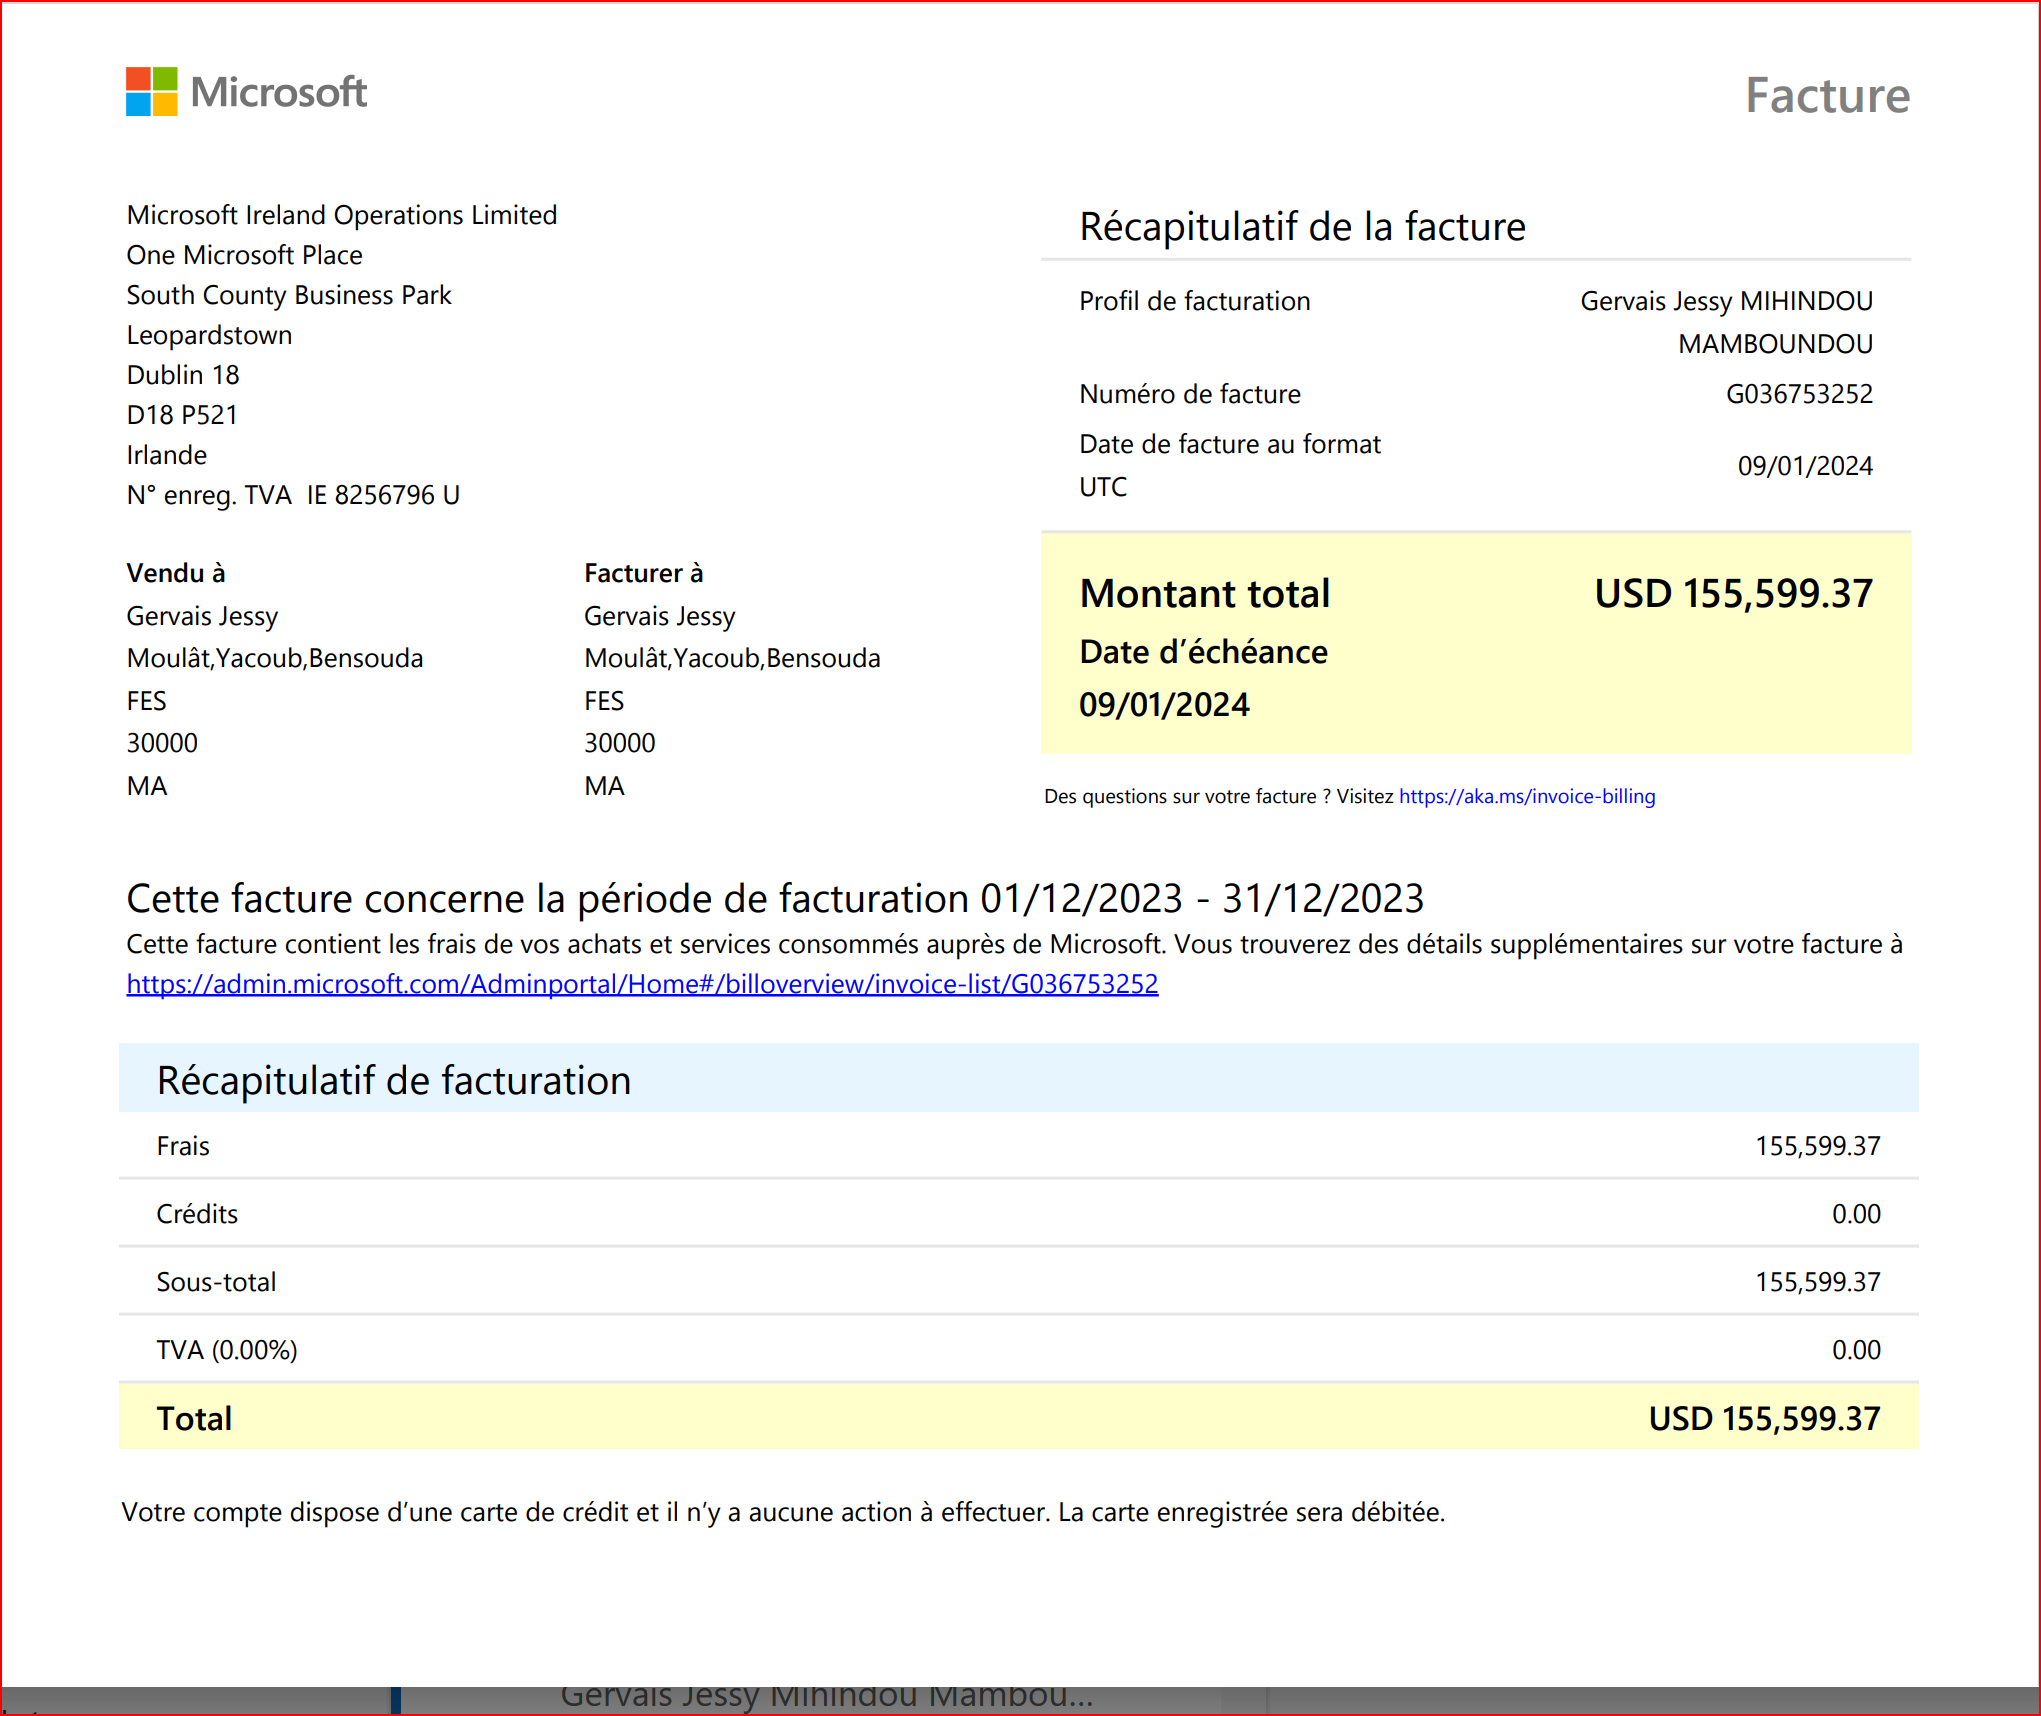
Task: Click the Crédits value 0.00
Action: tap(1856, 1214)
